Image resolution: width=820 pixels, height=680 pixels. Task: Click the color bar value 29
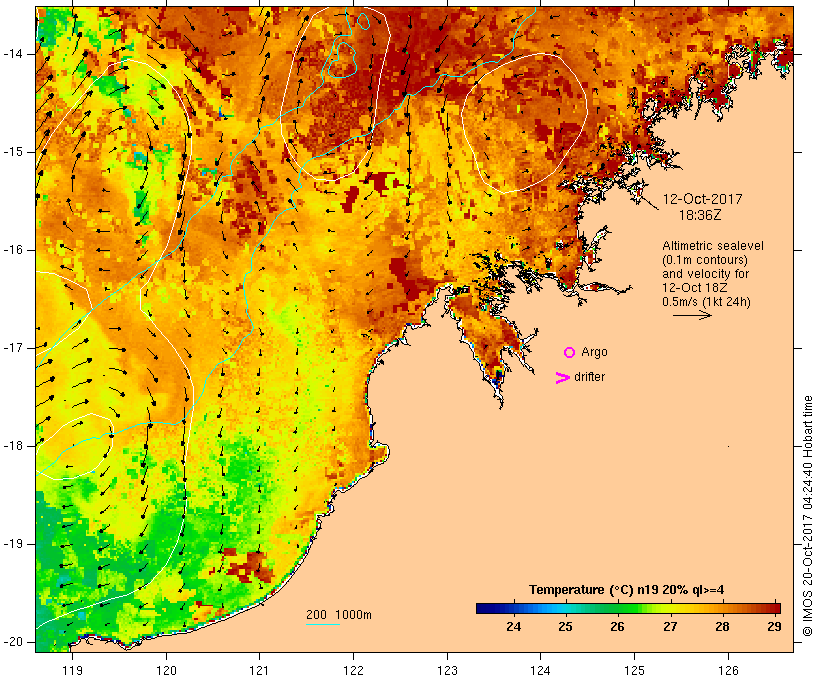pos(774,626)
